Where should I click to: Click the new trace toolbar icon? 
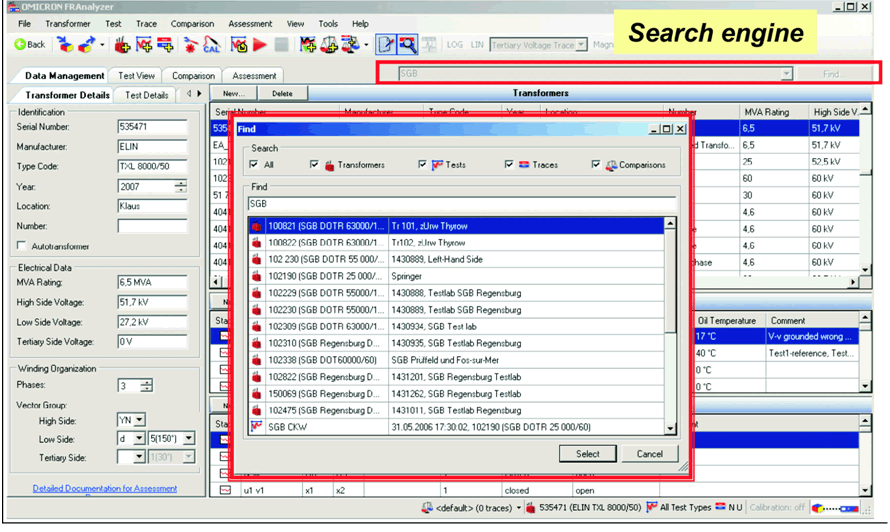click(x=165, y=44)
